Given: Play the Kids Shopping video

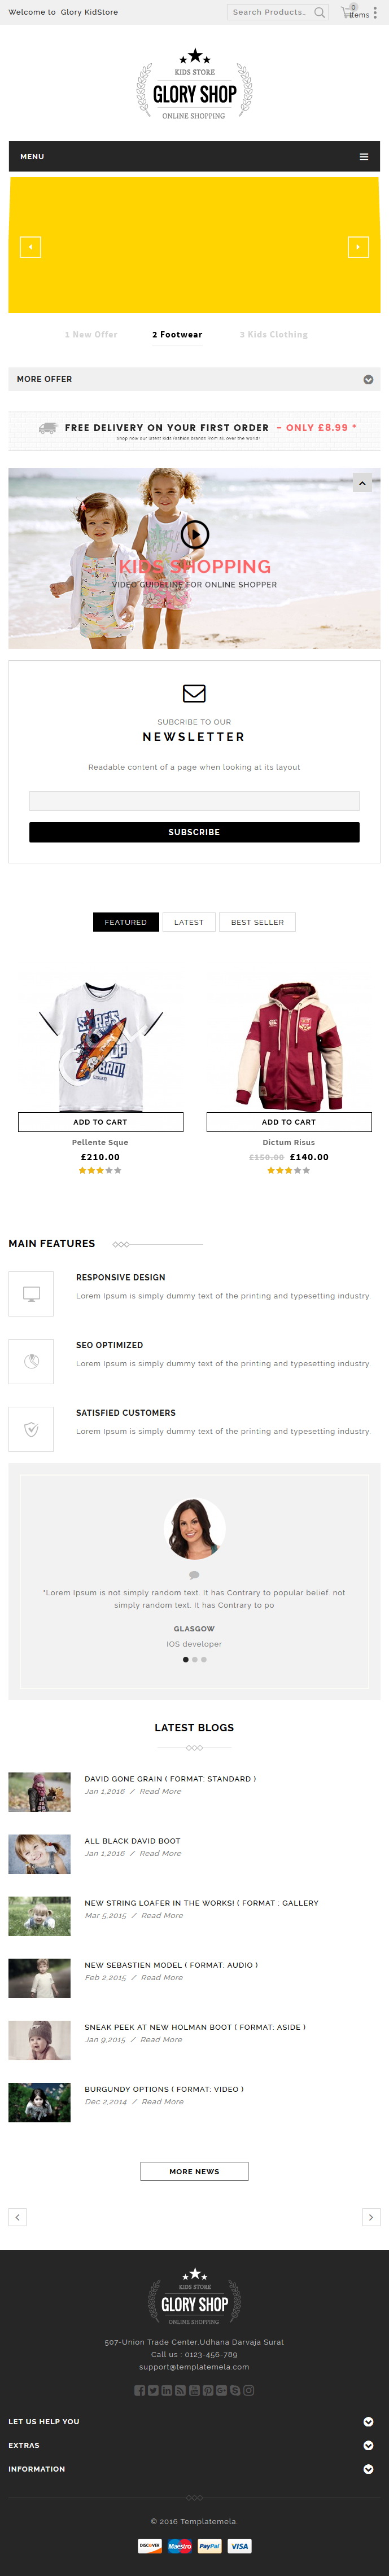Looking at the screenshot, I should tap(195, 534).
